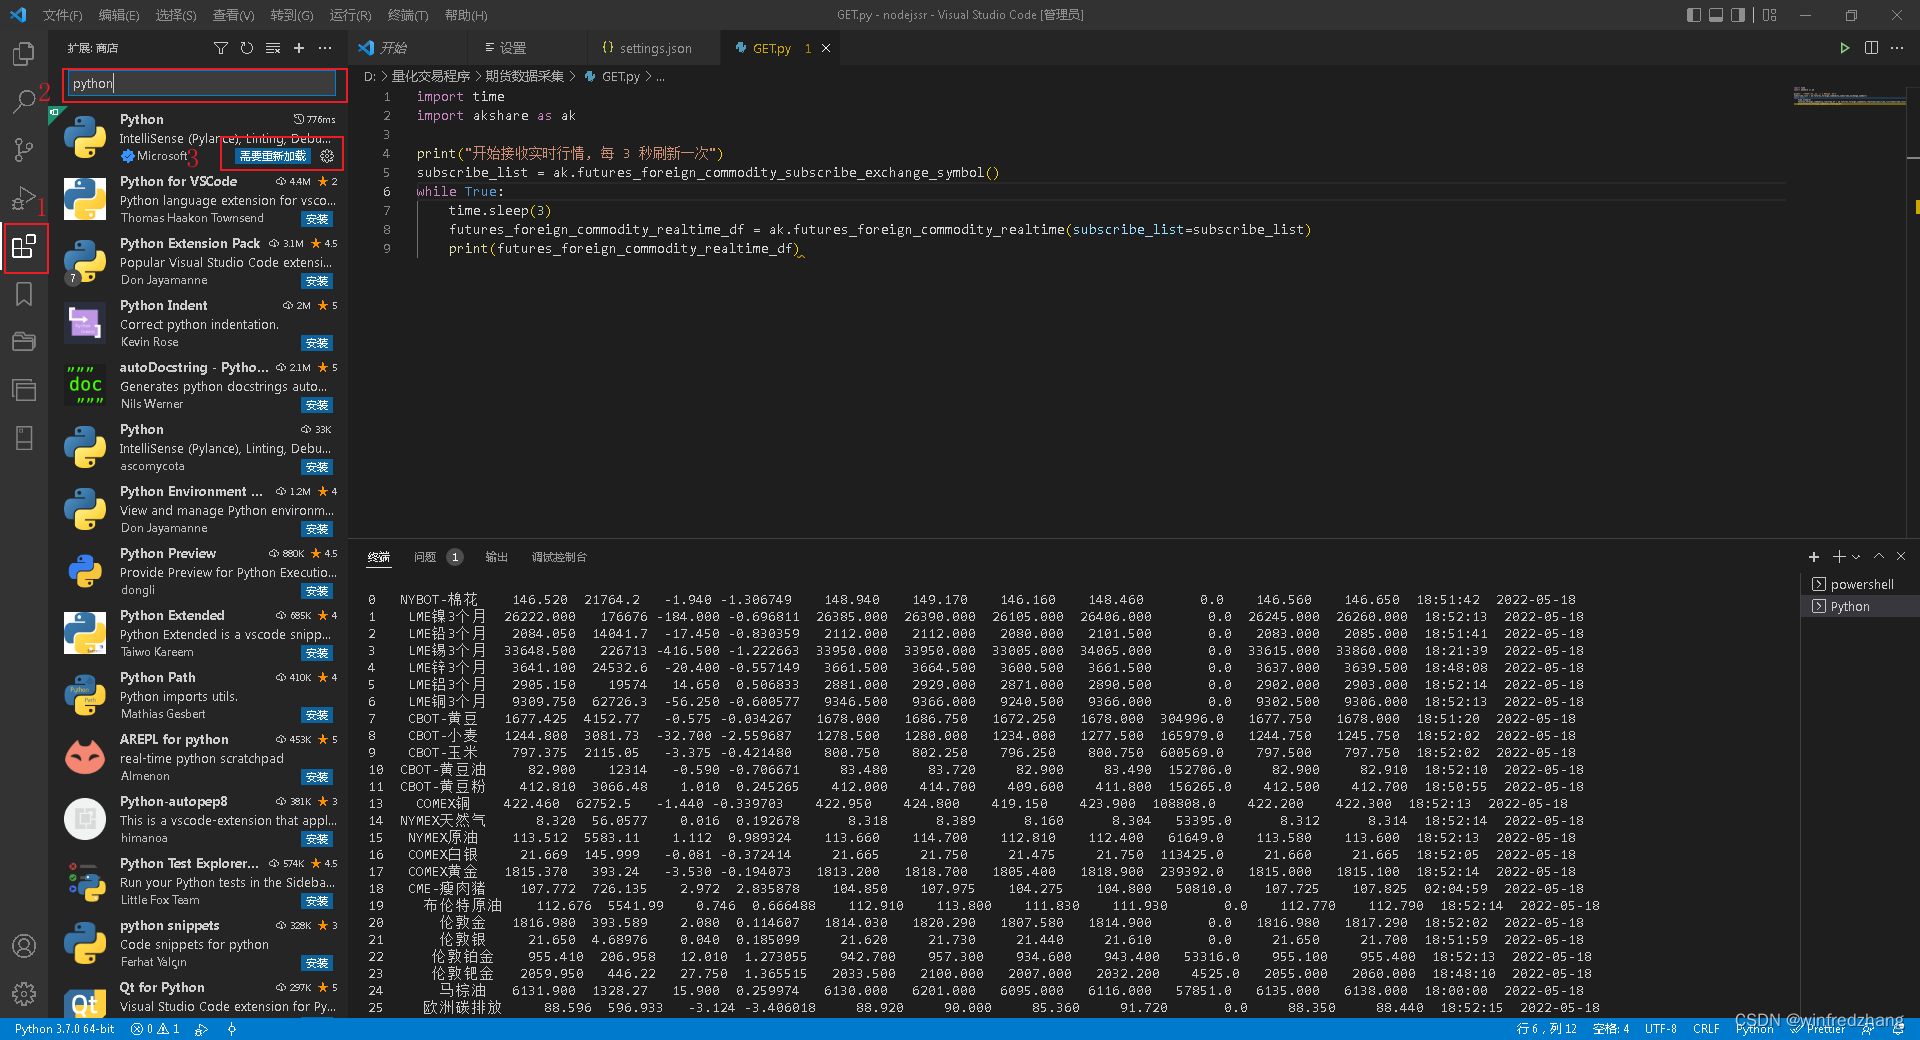Switch to the 调试控制台 panel tab
This screenshot has width=1920, height=1040.
point(559,557)
